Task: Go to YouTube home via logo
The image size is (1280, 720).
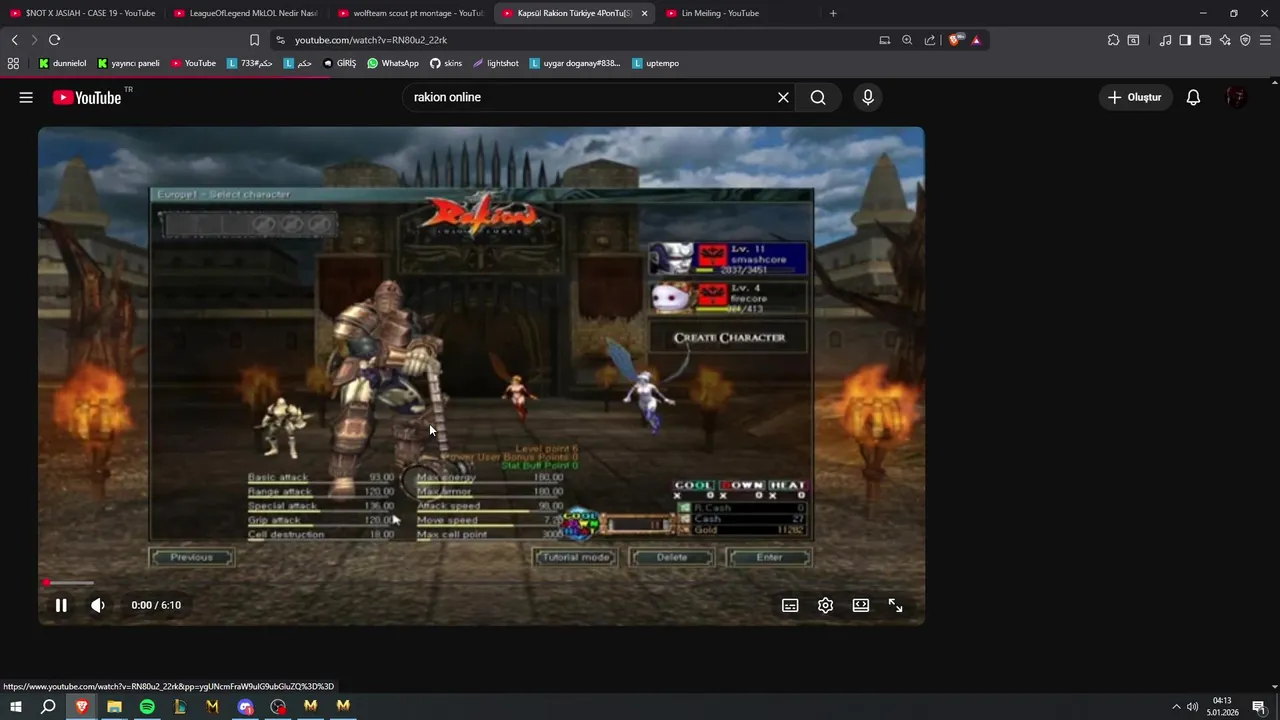Action: point(87,97)
